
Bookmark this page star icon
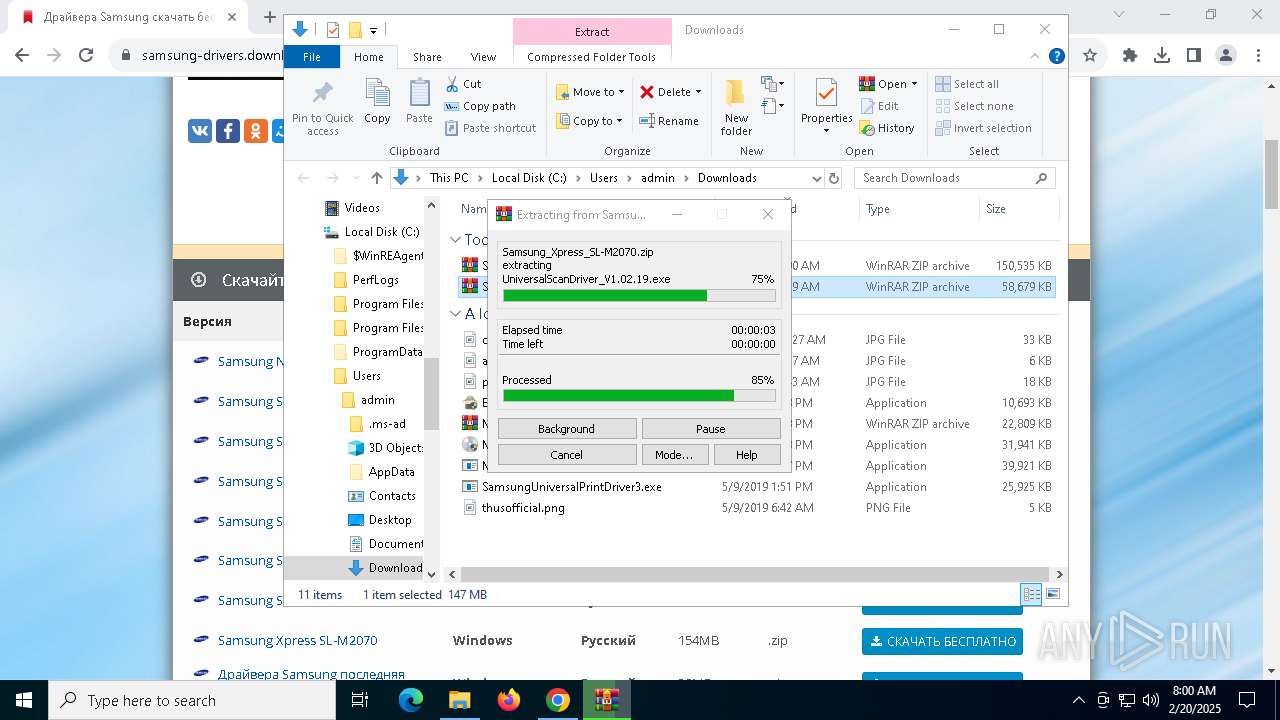(x=1090, y=56)
